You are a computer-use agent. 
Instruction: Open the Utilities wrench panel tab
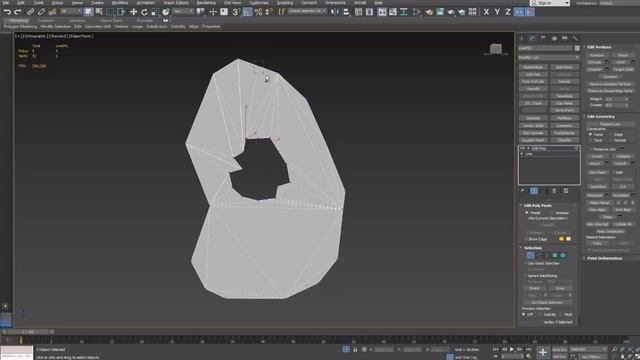(575, 38)
